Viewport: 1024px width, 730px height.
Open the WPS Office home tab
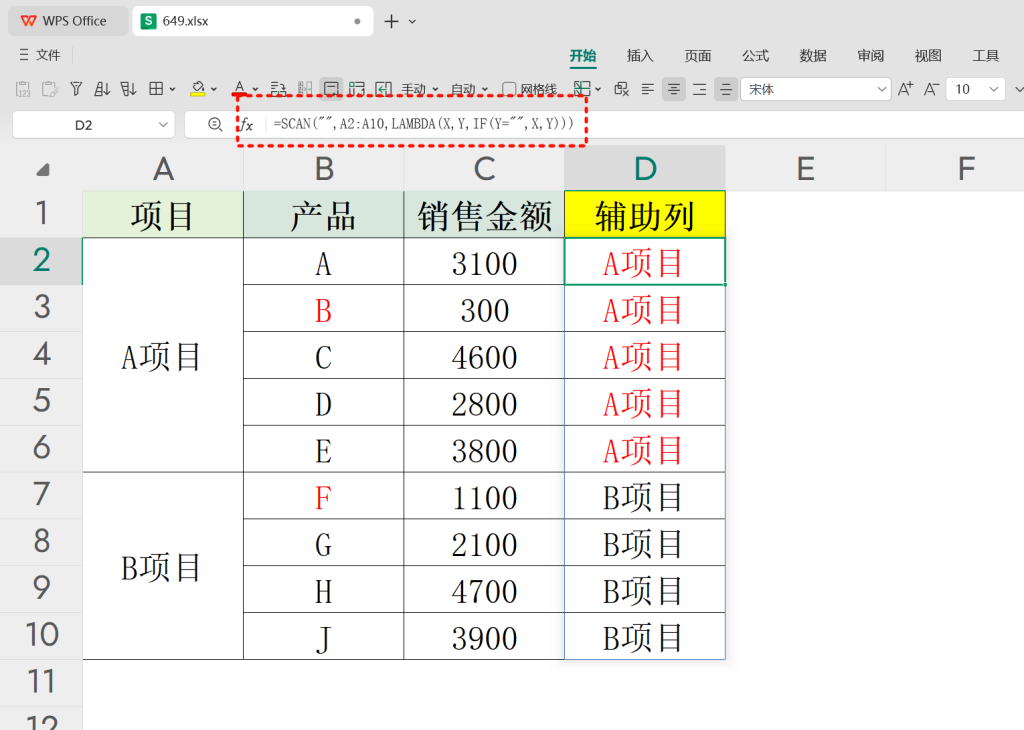[x=68, y=21]
